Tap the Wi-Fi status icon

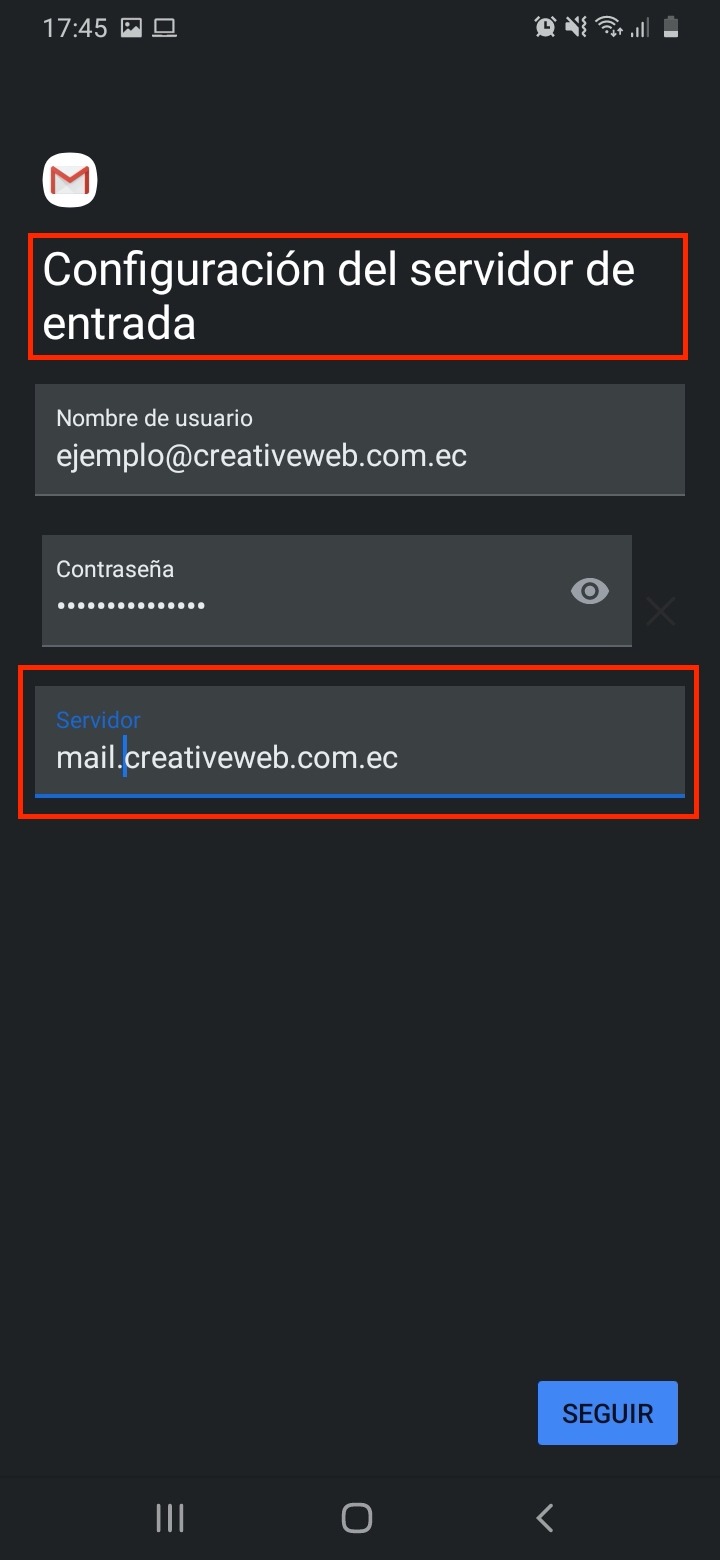(609, 28)
